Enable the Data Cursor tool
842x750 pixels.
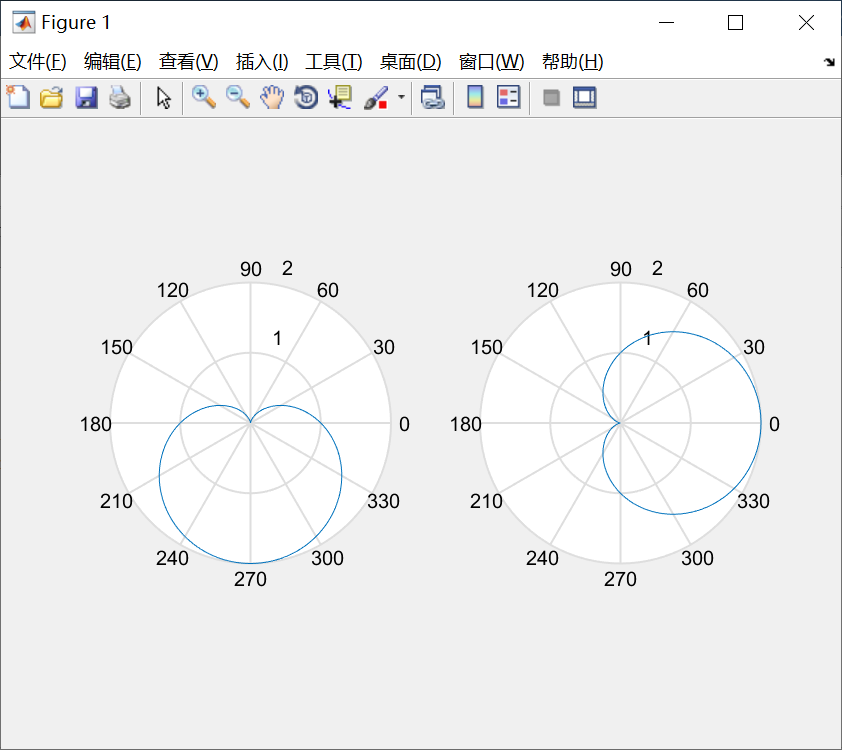[340, 98]
